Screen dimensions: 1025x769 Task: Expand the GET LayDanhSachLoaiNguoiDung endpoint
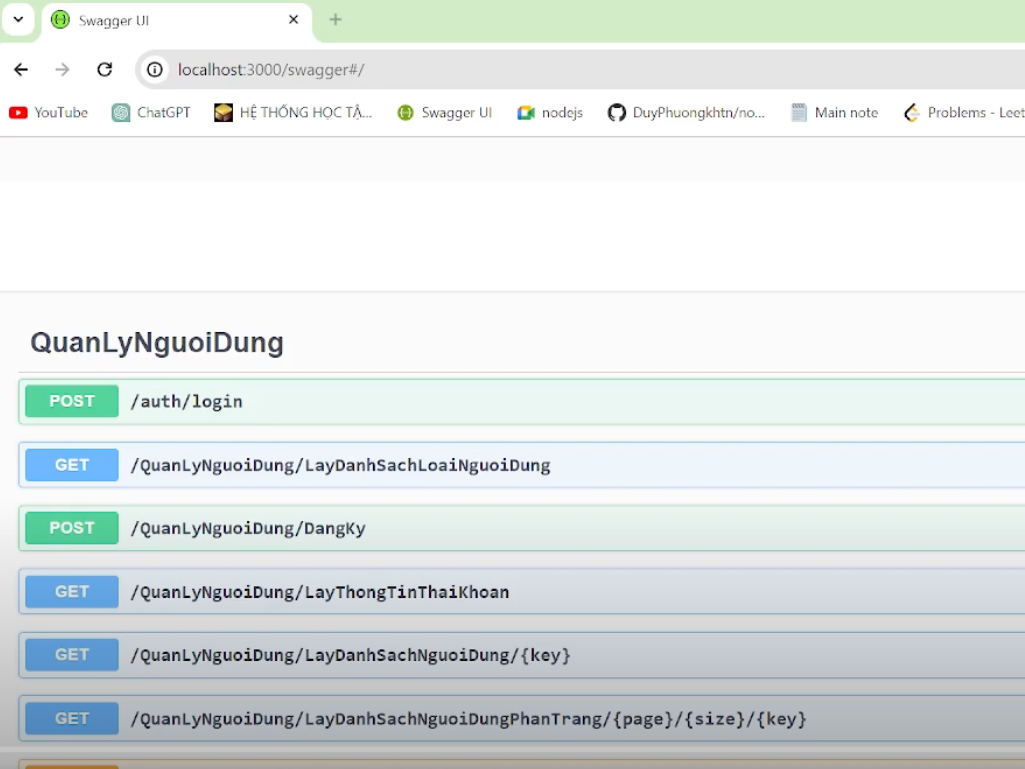(x=340, y=465)
